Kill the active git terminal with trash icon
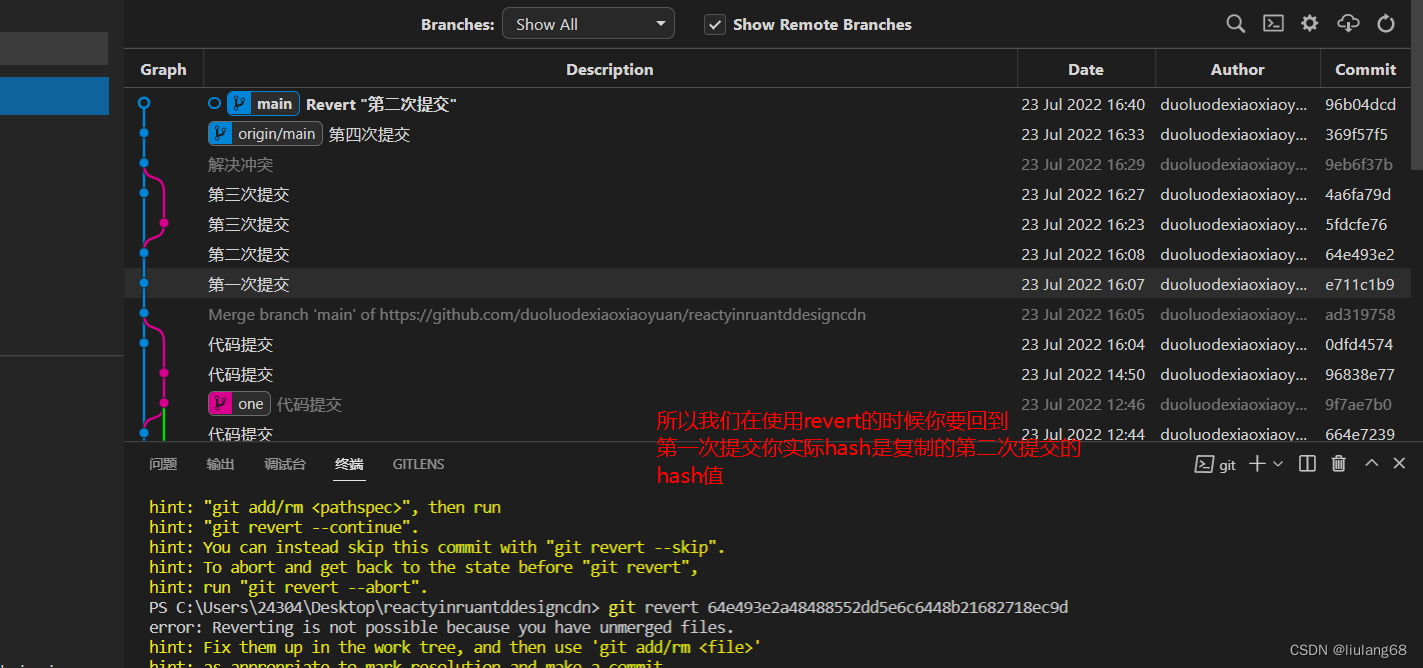Viewport: 1423px width, 668px height. (x=1339, y=463)
